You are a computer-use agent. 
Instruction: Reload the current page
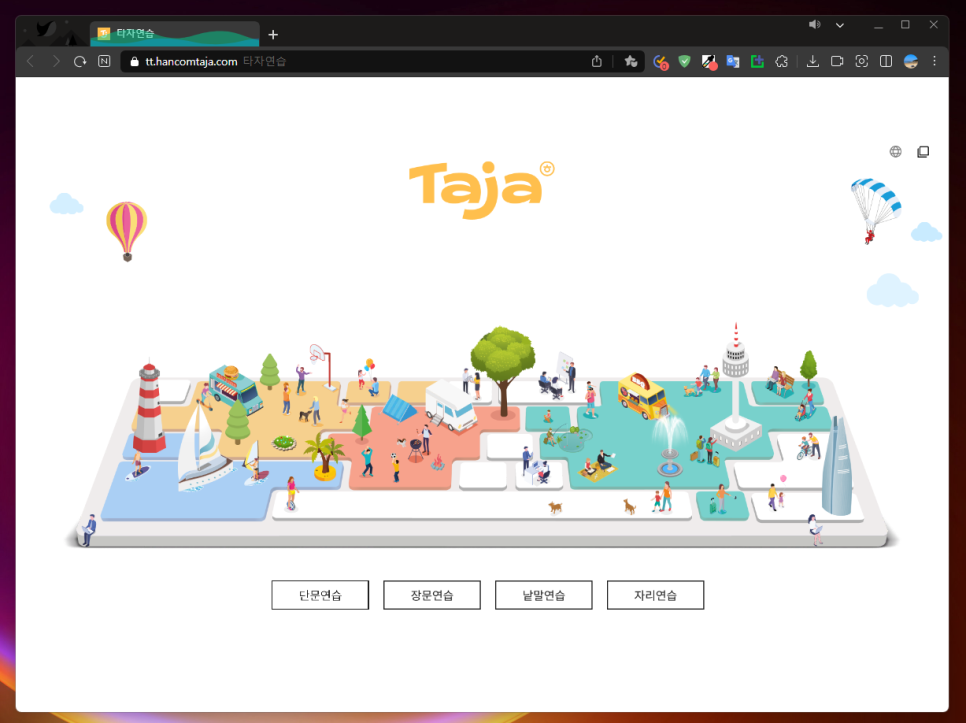[x=80, y=61]
